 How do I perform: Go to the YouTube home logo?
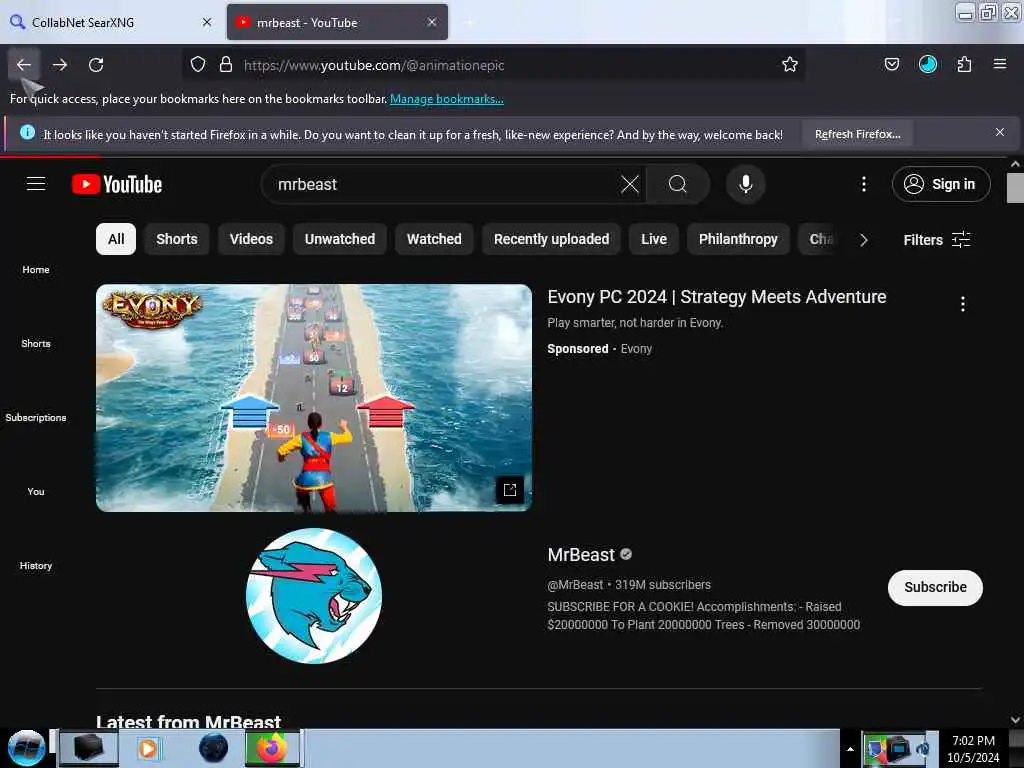117,184
